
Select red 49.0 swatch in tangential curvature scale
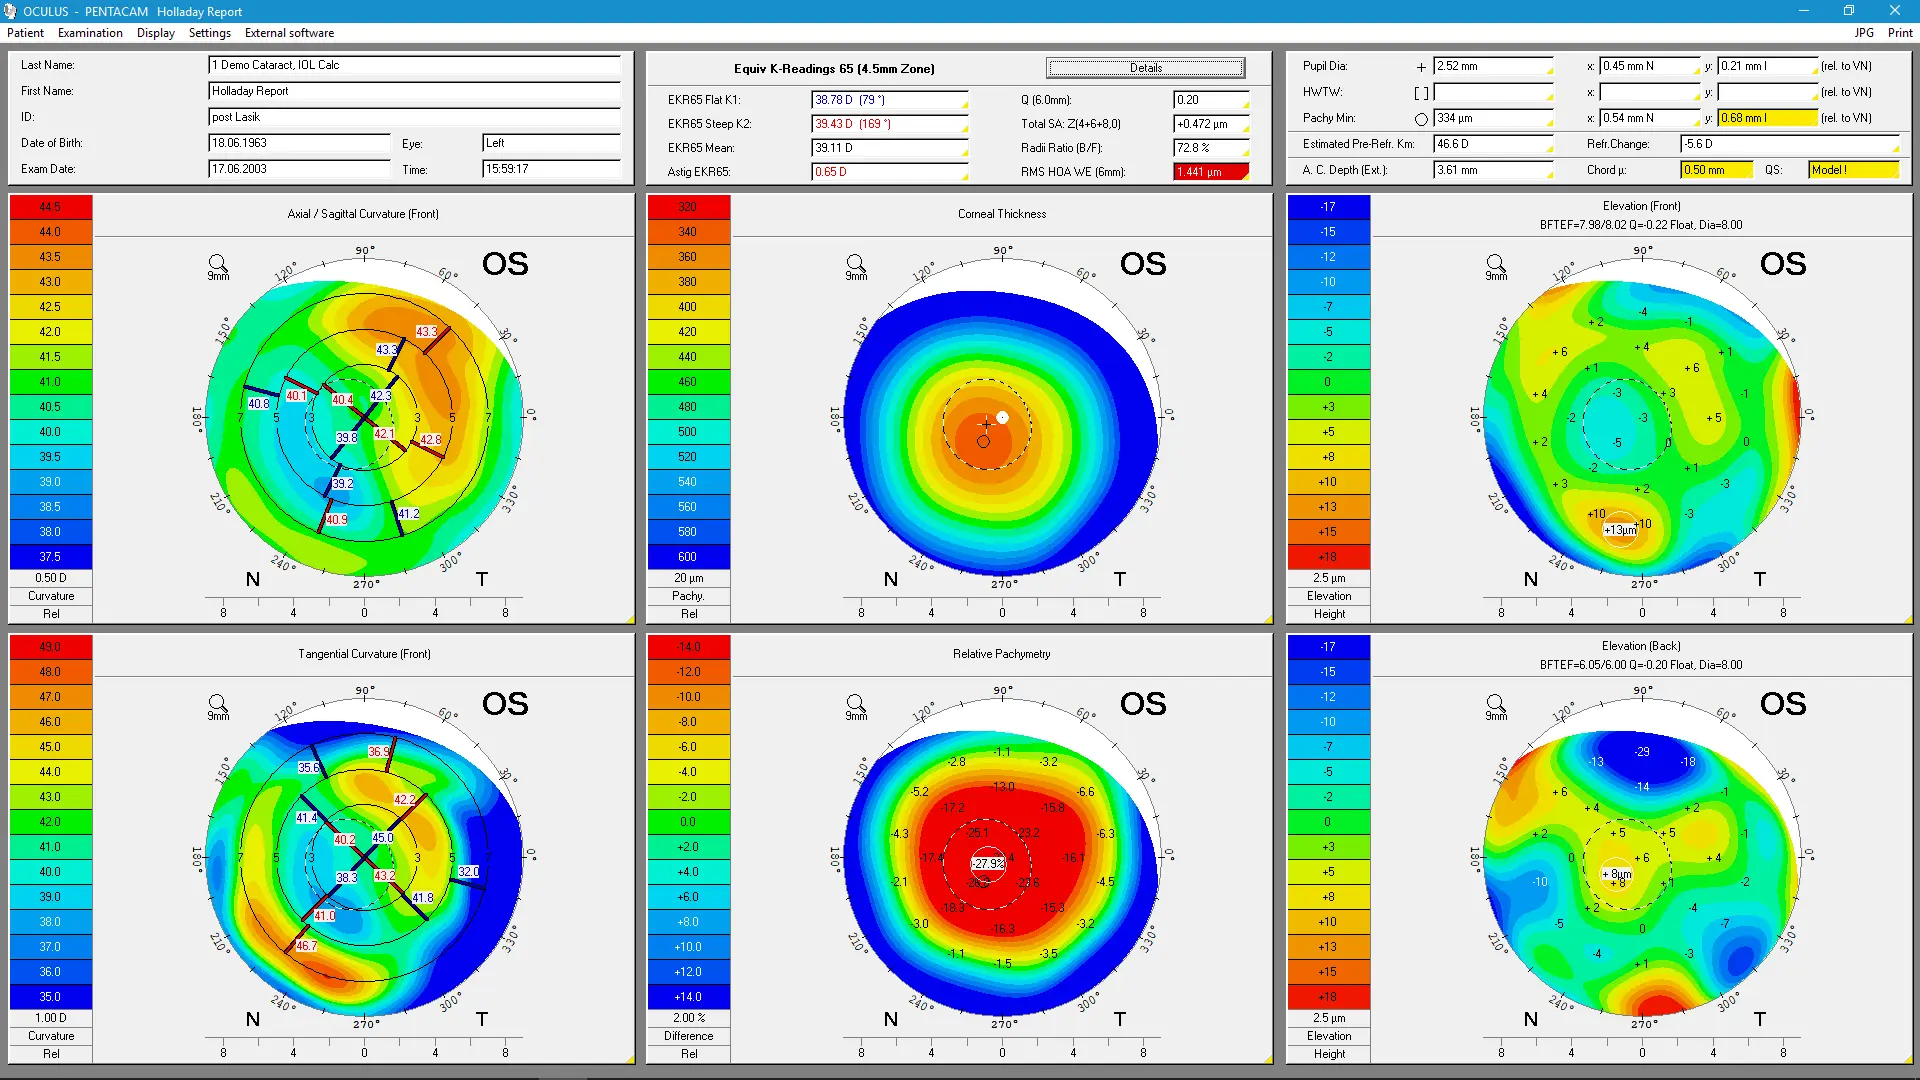point(51,647)
